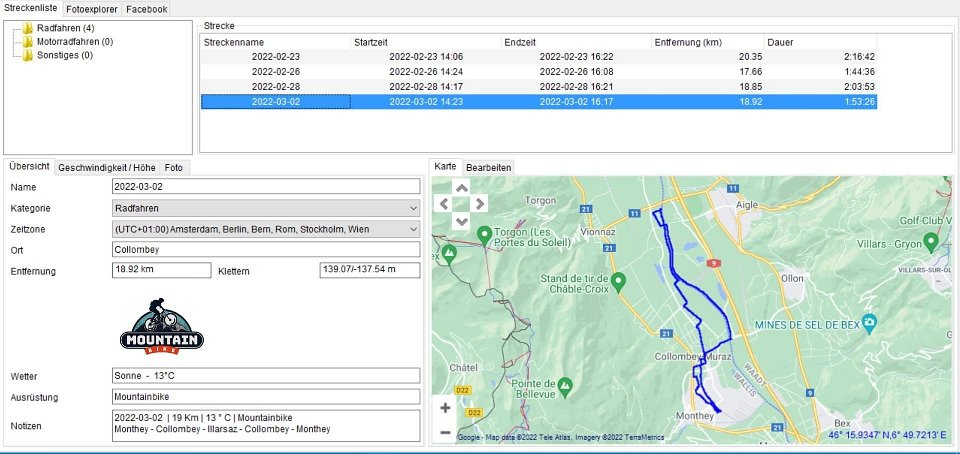
Task: Click Pointe de Bellevue mountain marker
Action: tap(564, 385)
